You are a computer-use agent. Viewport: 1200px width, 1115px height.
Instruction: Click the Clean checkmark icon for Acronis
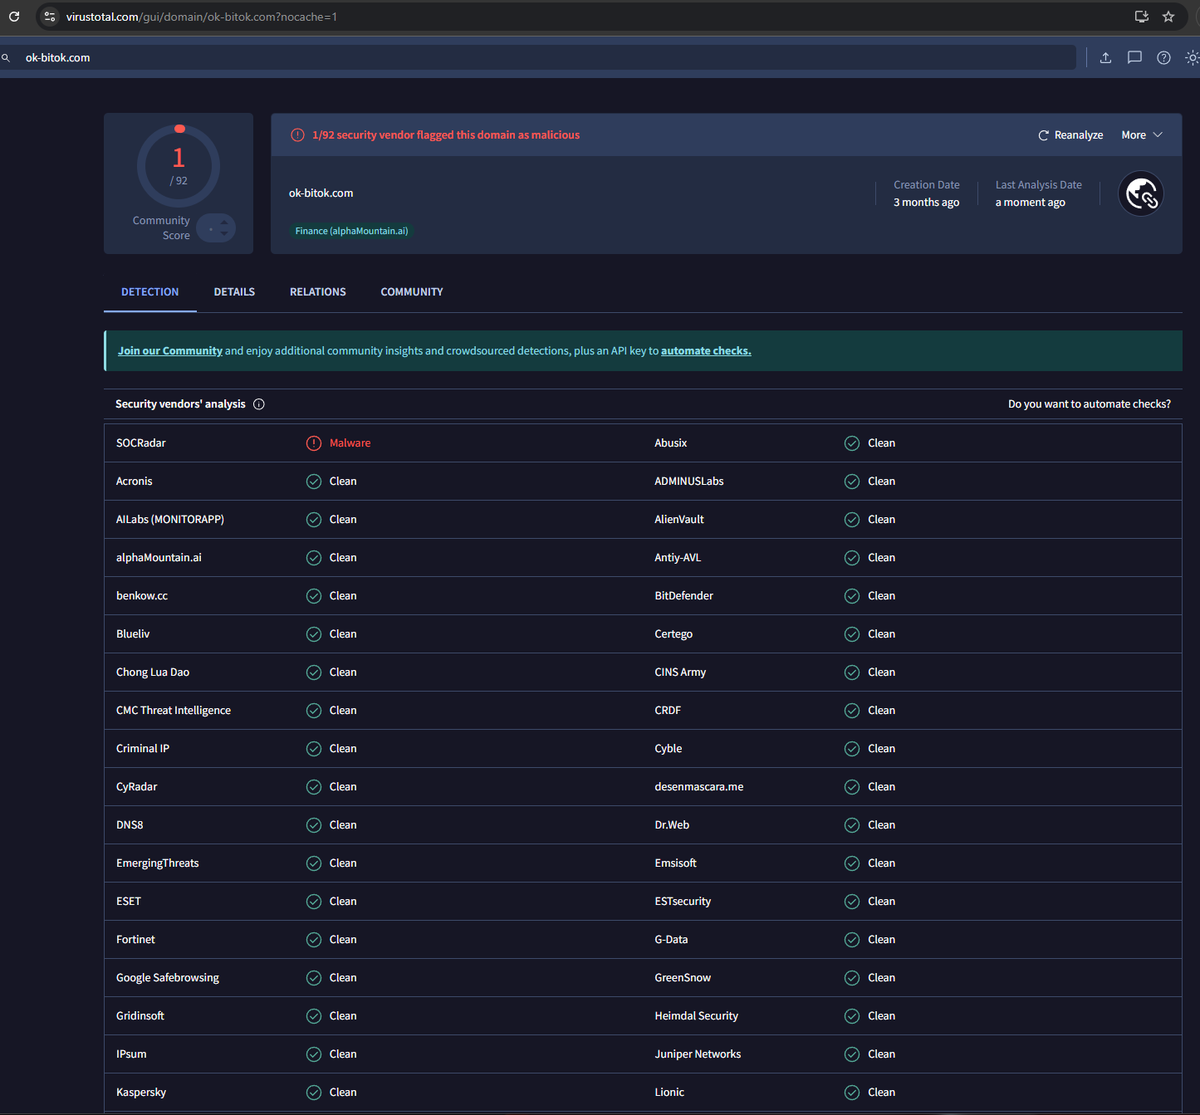click(x=314, y=481)
